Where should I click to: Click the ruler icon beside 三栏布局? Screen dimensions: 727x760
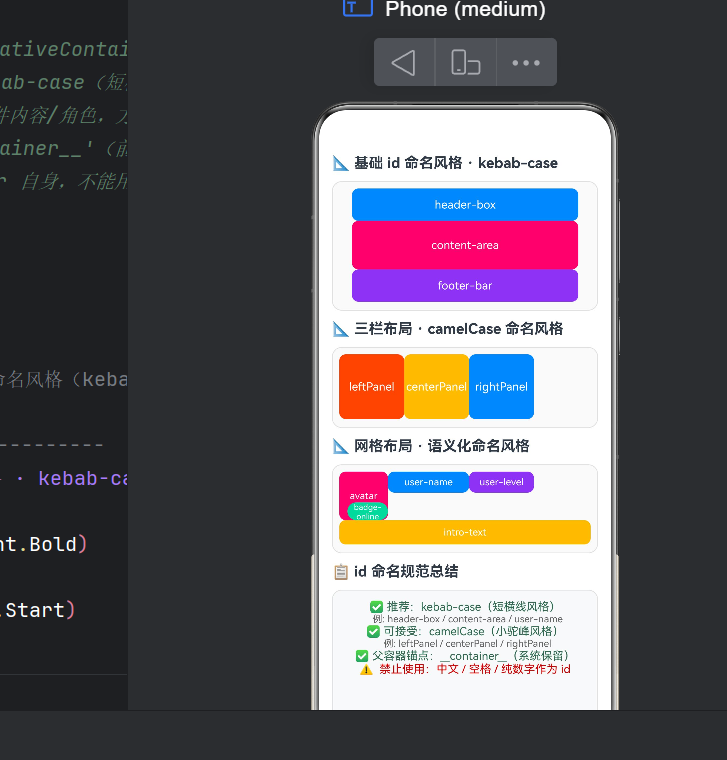341,329
